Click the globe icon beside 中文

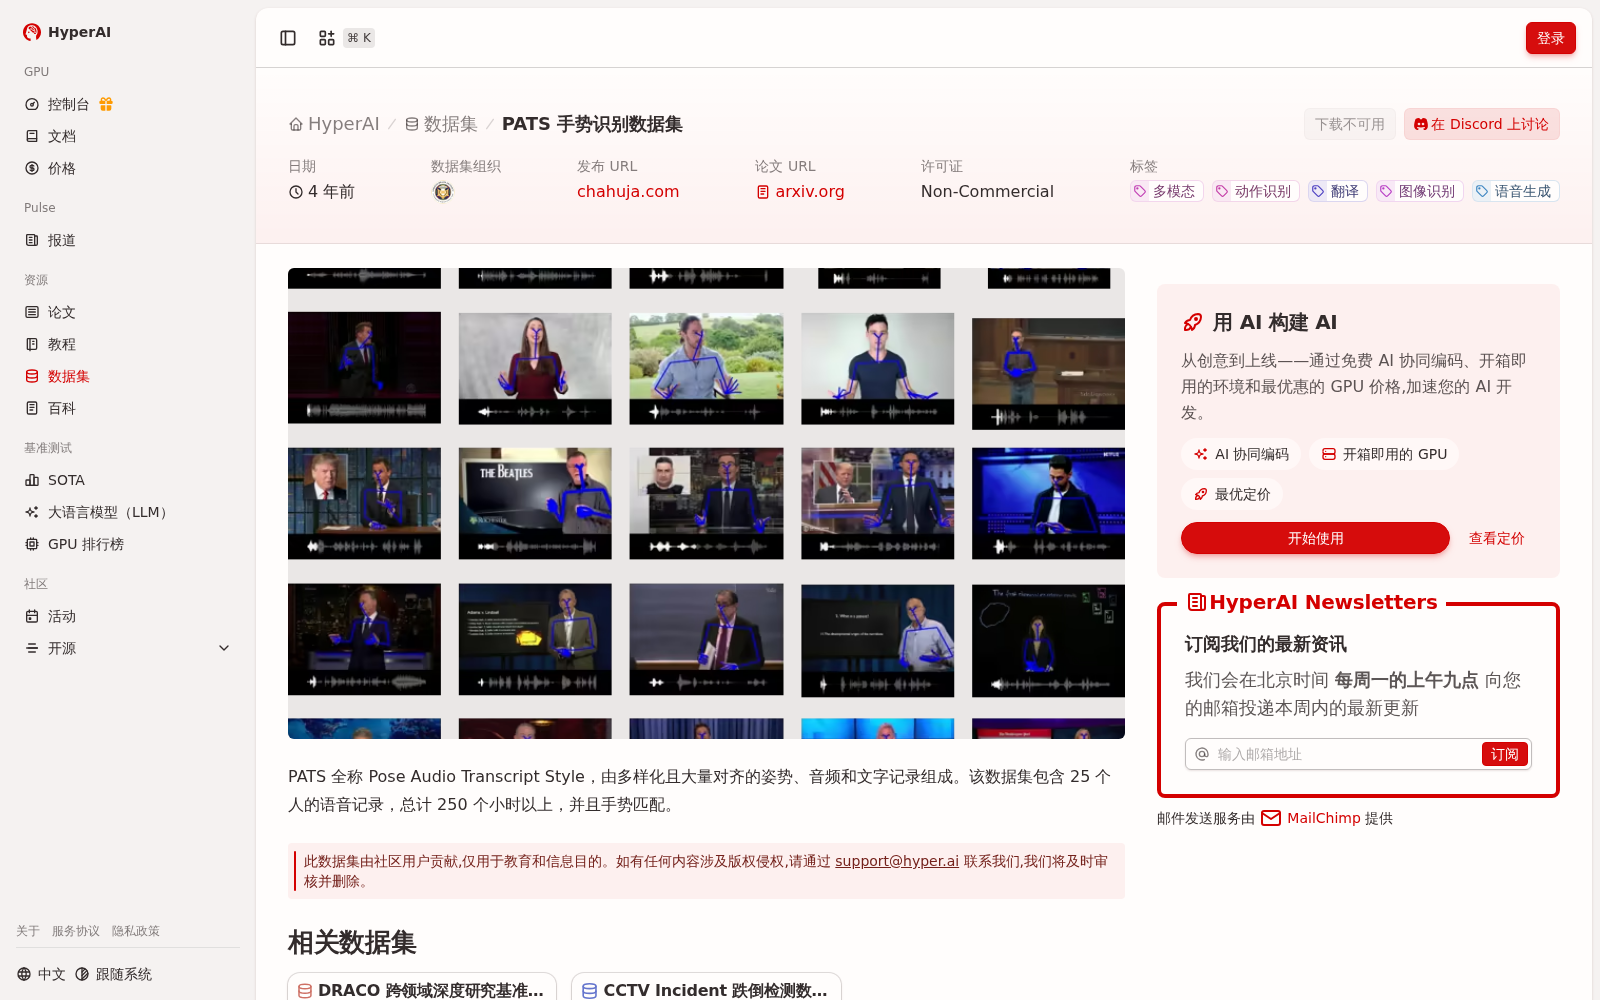[24, 974]
